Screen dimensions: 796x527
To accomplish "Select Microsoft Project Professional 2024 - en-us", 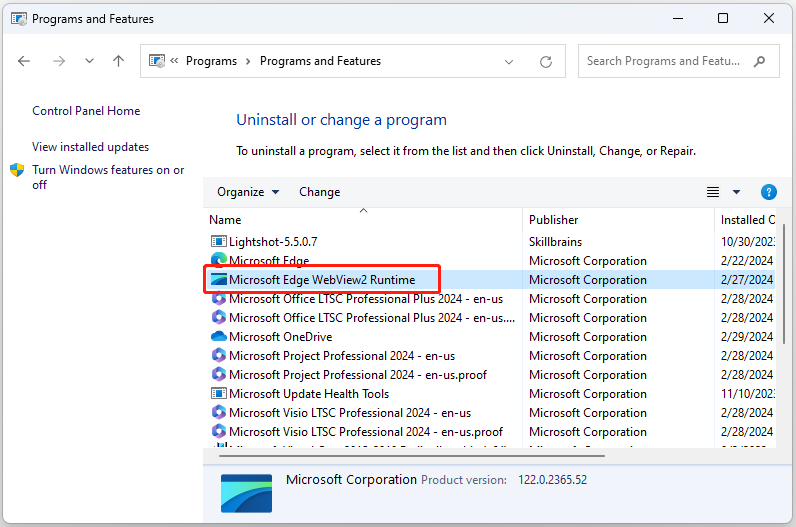I will 342,356.
